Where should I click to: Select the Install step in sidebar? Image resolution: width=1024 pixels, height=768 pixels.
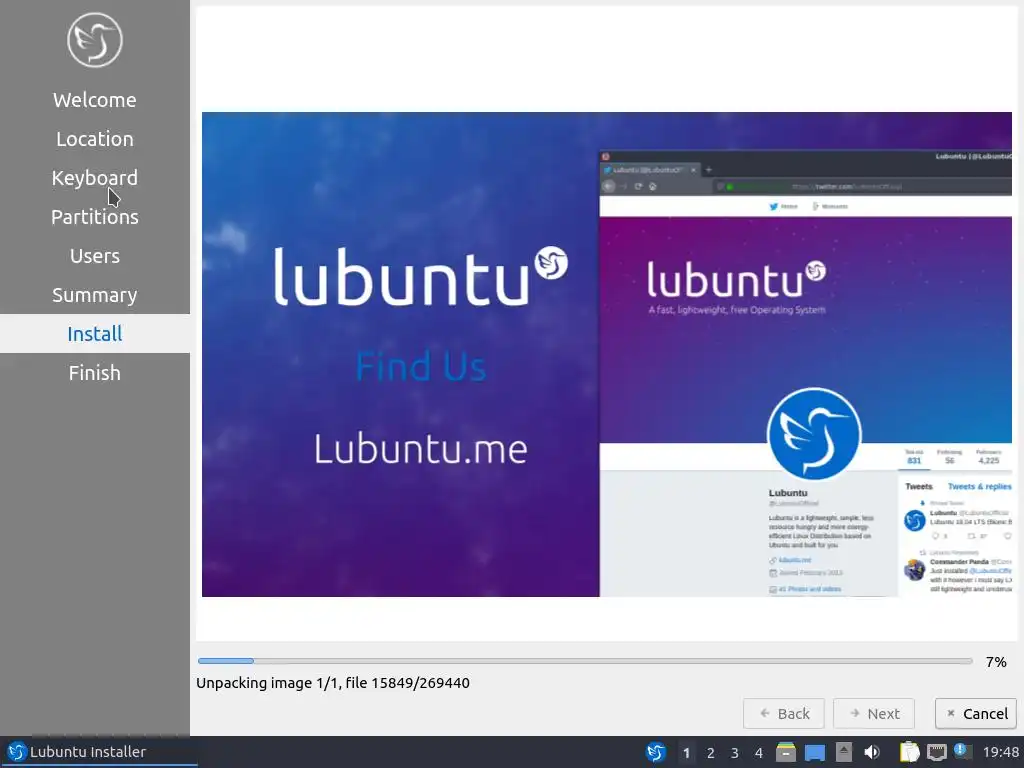tap(95, 334)
